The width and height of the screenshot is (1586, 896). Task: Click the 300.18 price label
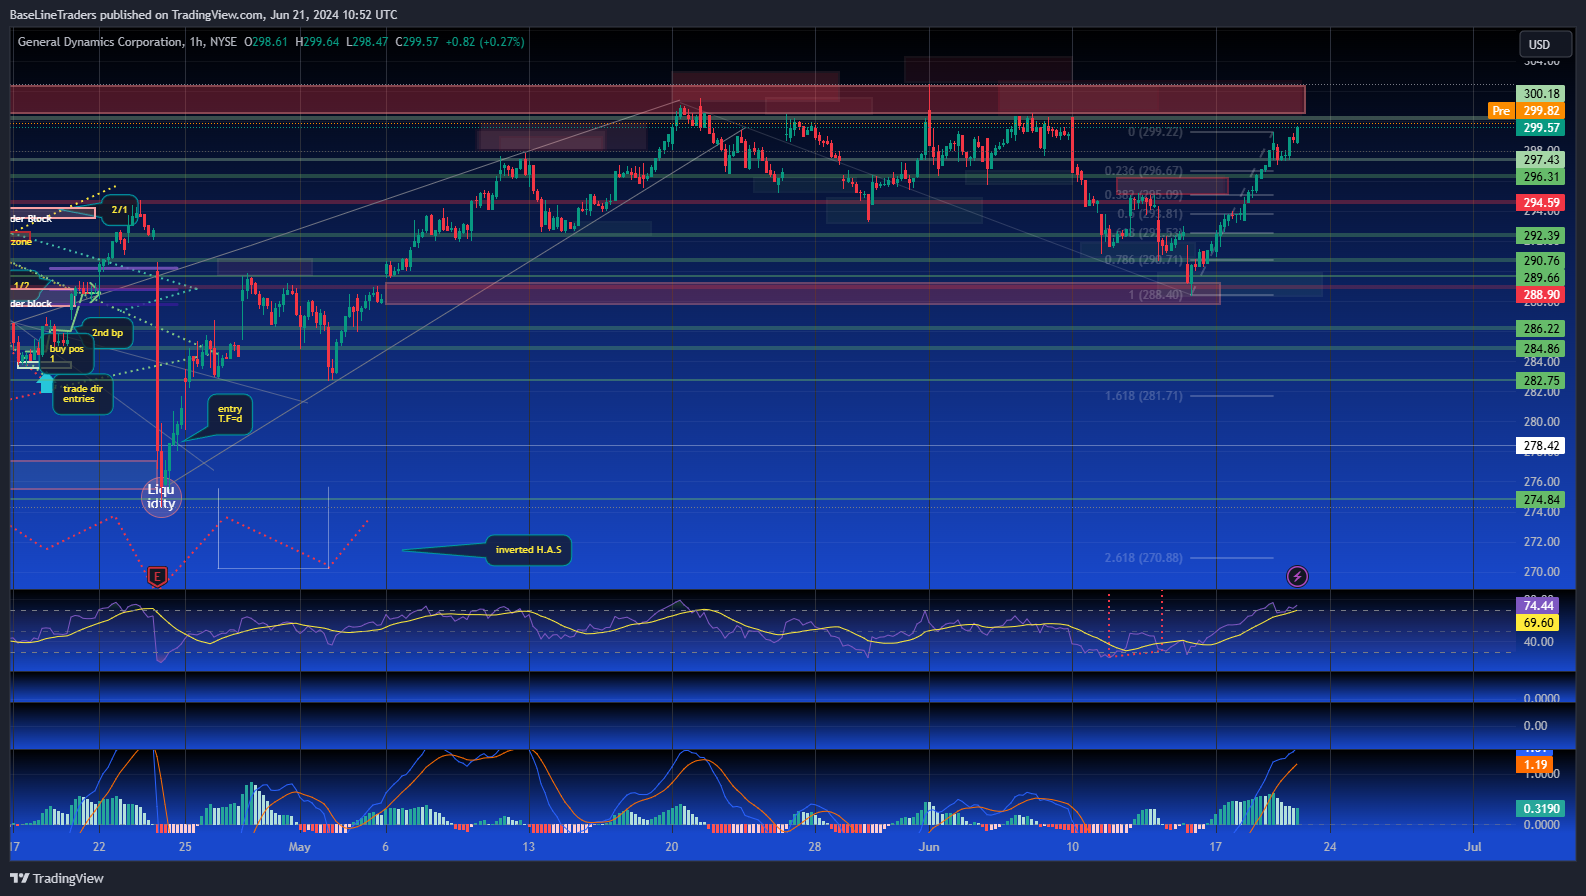pyautogui.click(x=1541, y=94)
